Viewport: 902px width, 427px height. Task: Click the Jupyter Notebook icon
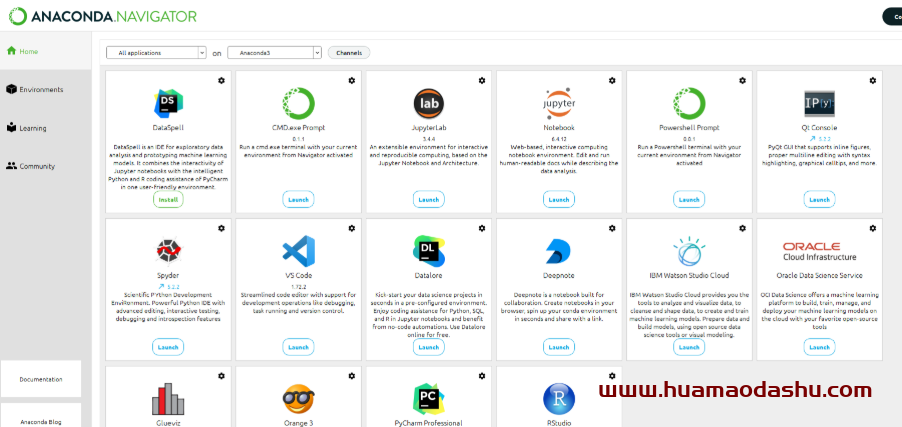point(559,104)
